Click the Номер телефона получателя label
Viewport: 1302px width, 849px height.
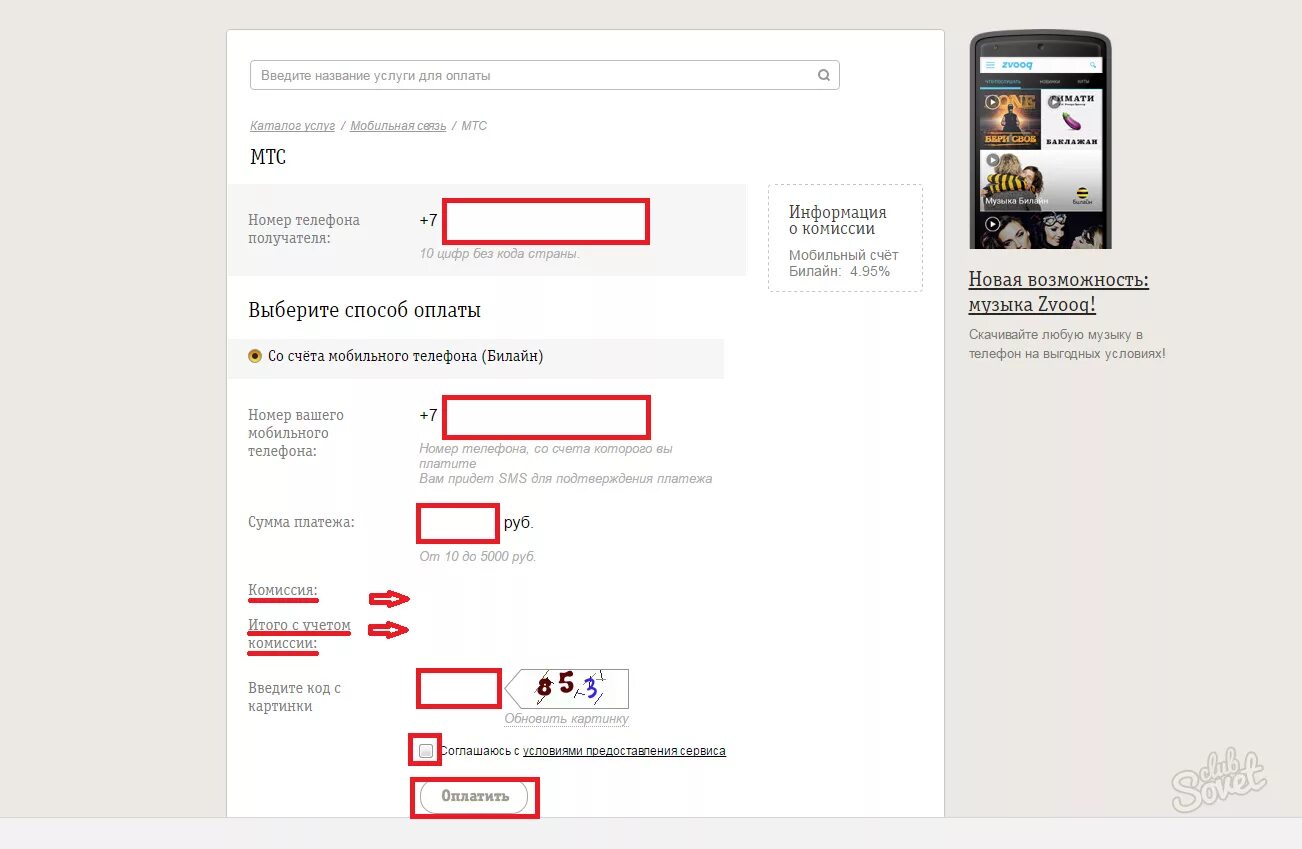pos(304,229)
